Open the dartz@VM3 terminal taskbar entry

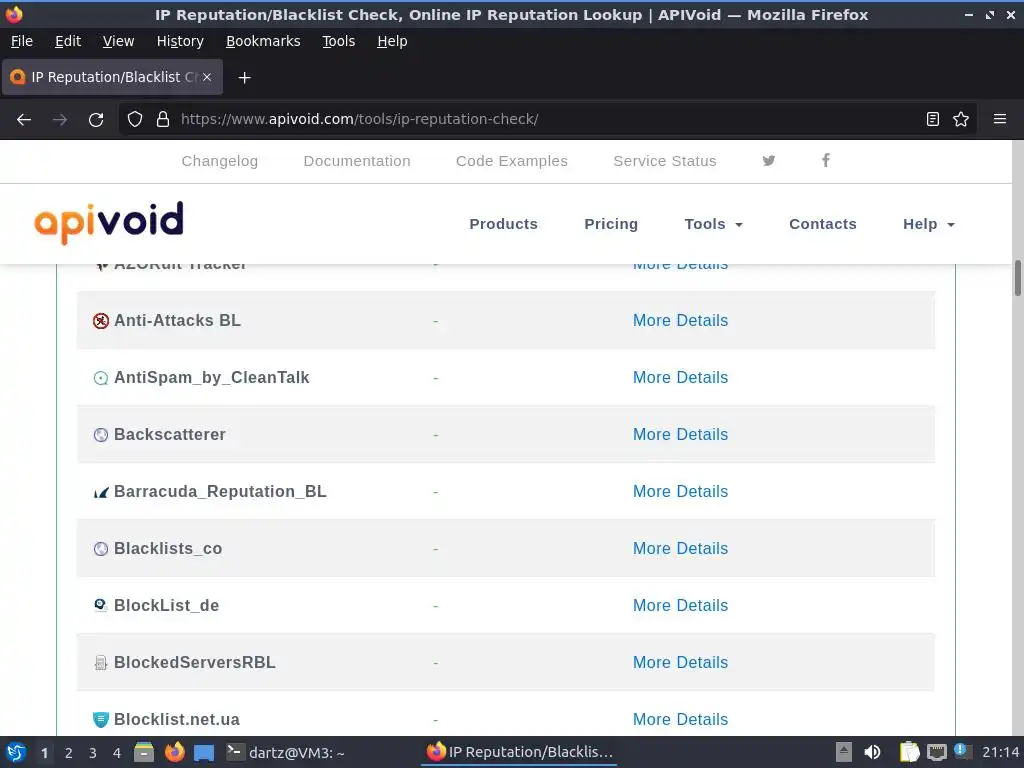click(x=285, y=752)
